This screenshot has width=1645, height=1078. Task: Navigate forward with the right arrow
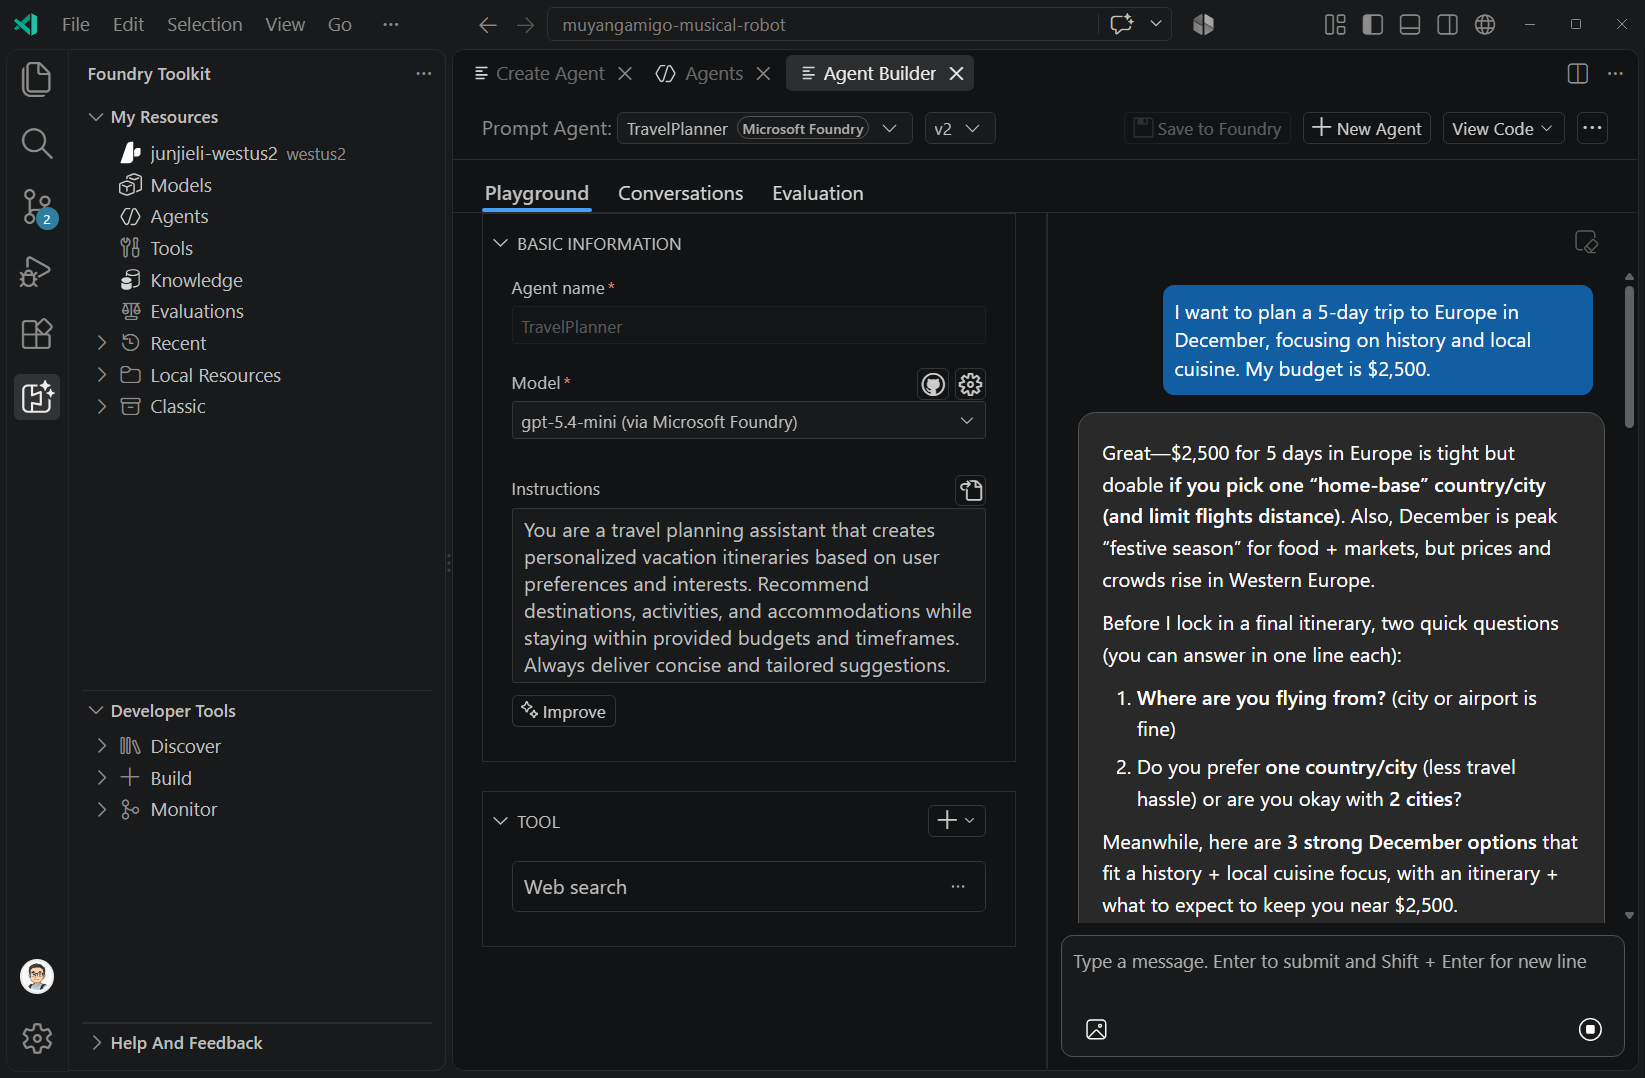[526, 25]
